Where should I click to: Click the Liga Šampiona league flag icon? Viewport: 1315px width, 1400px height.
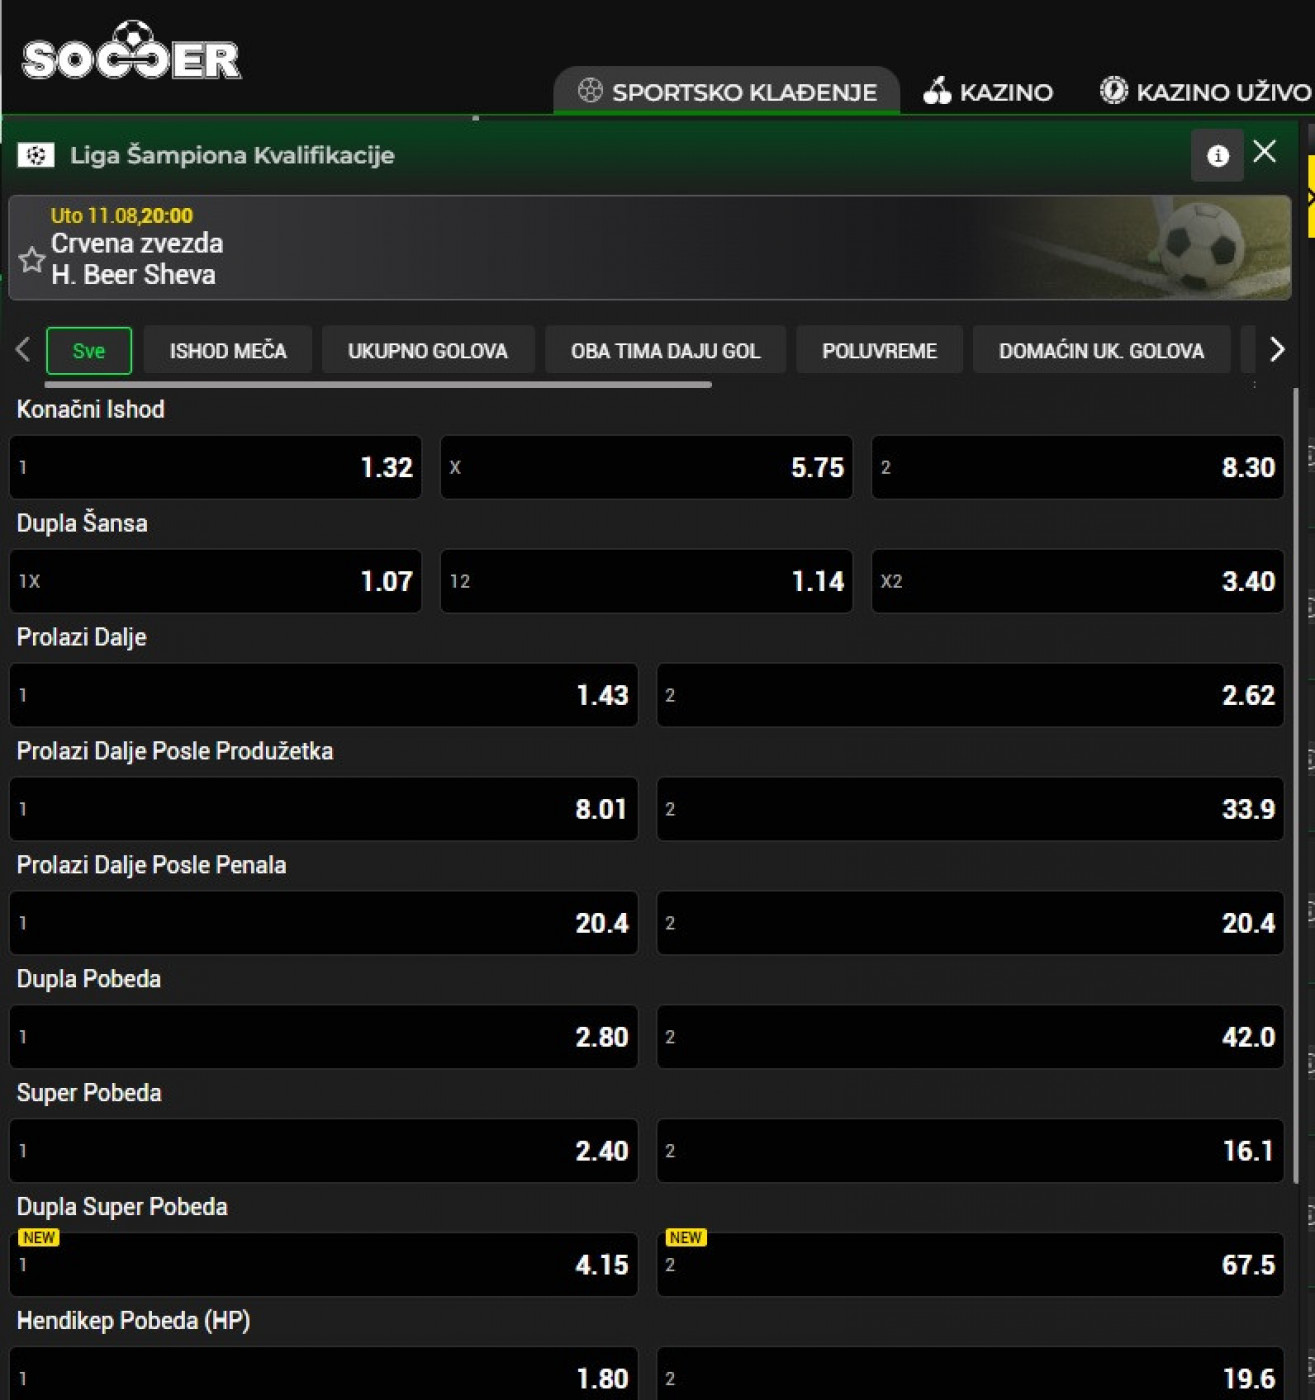pos(36,155)
